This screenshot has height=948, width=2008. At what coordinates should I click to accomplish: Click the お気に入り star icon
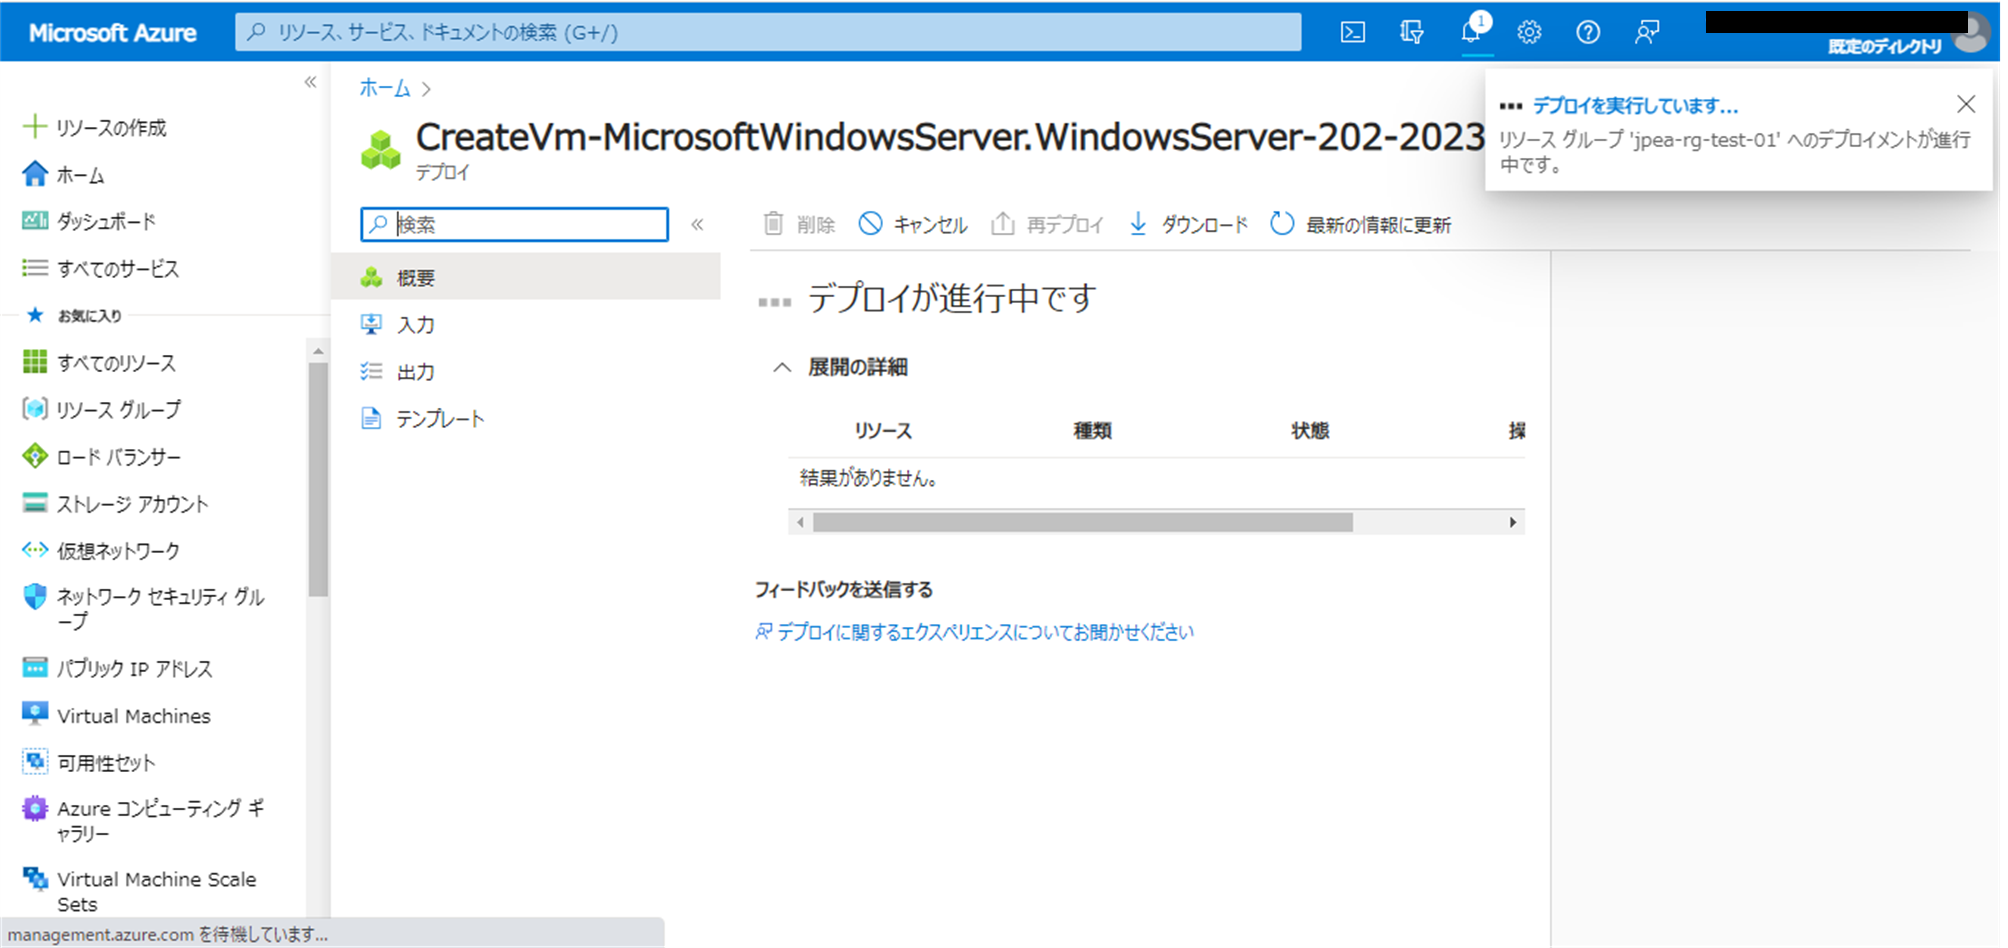pyautogui.click(x=35, y=315)
